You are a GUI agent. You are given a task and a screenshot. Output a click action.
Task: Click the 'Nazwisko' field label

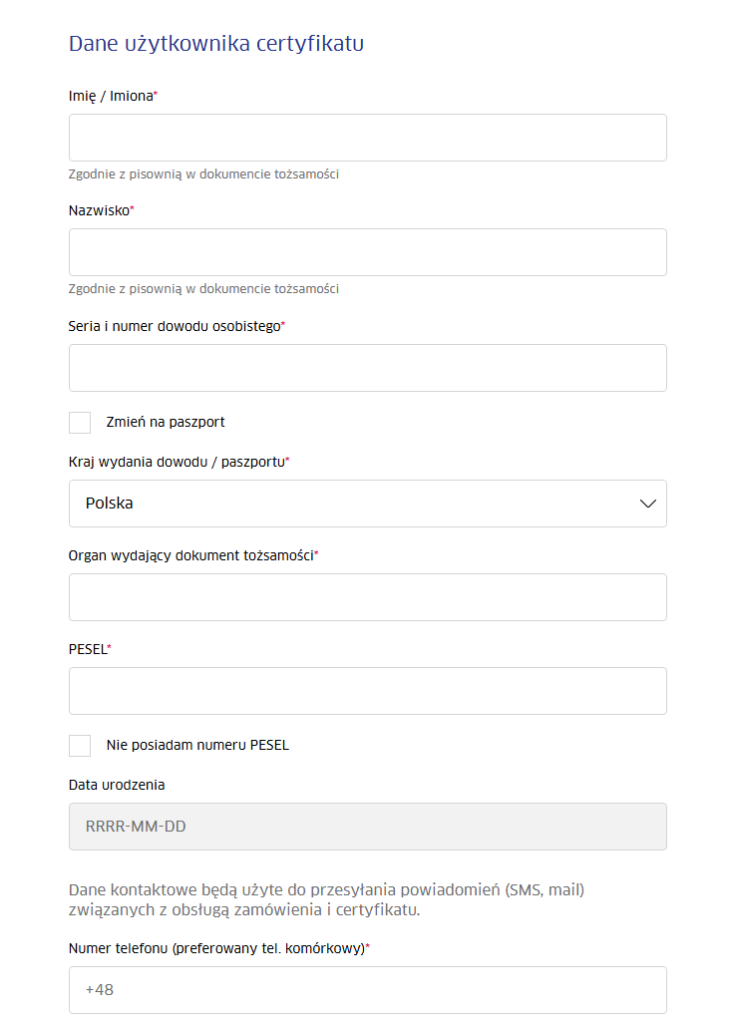(99, 211)
